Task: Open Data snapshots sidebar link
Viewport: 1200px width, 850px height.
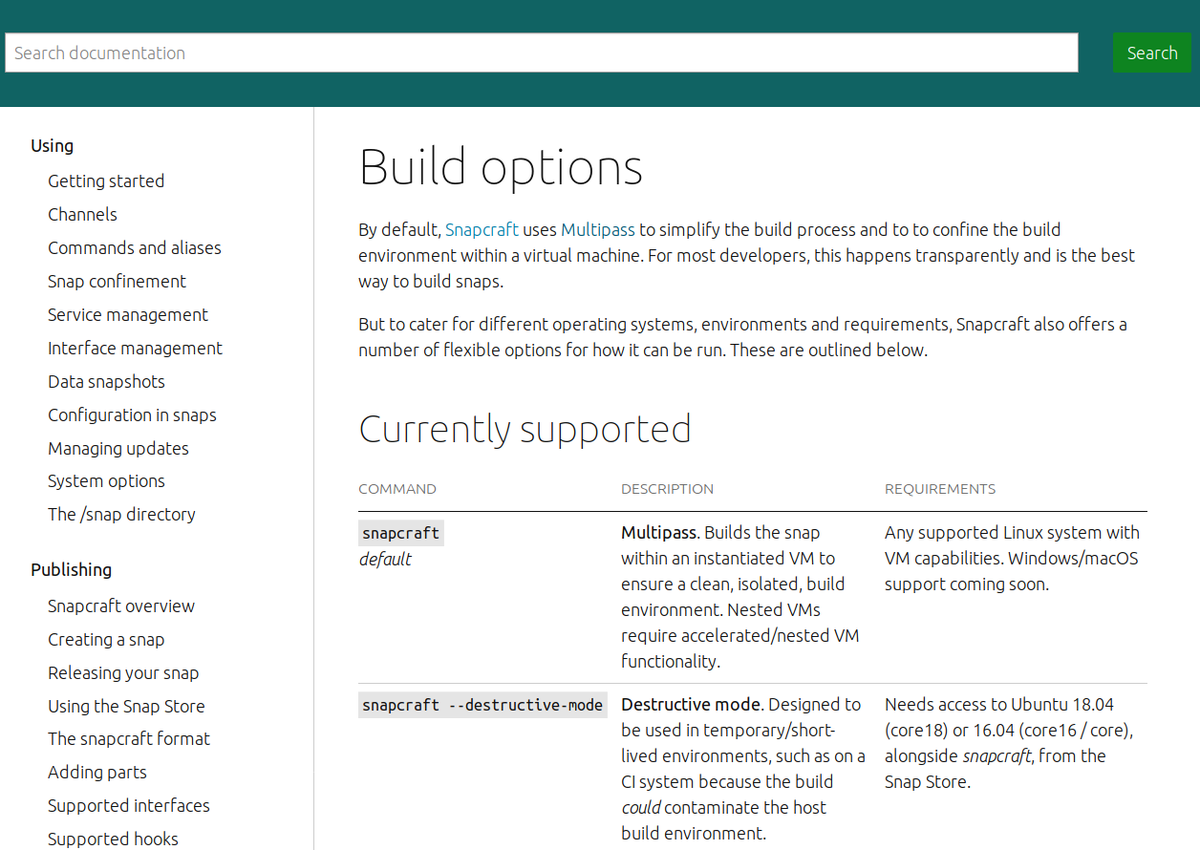Action: tap(106, 382)
